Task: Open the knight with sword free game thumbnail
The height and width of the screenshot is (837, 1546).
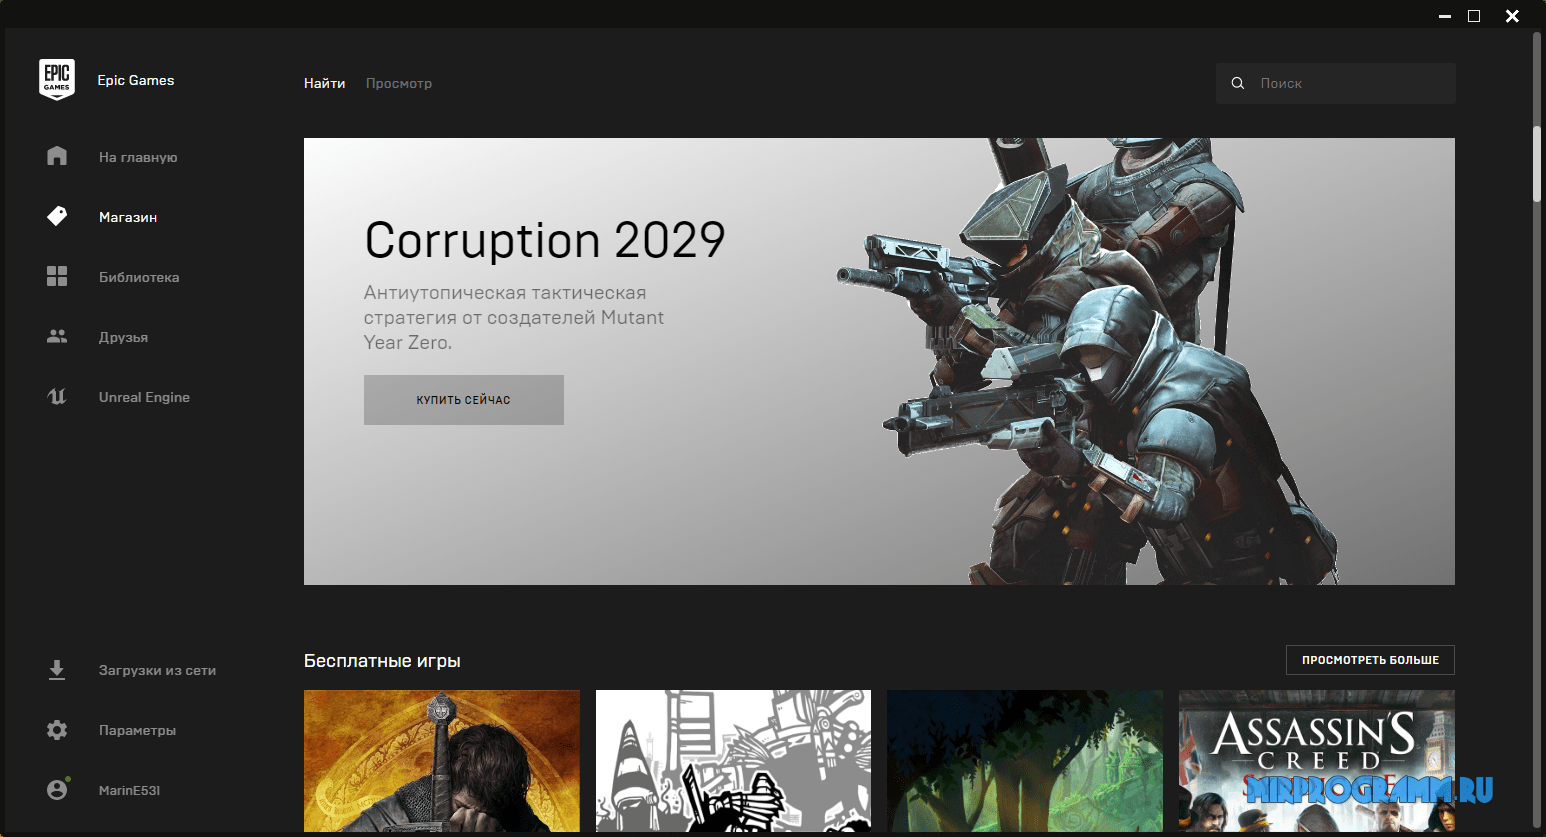Action: (x=442, y=761)
